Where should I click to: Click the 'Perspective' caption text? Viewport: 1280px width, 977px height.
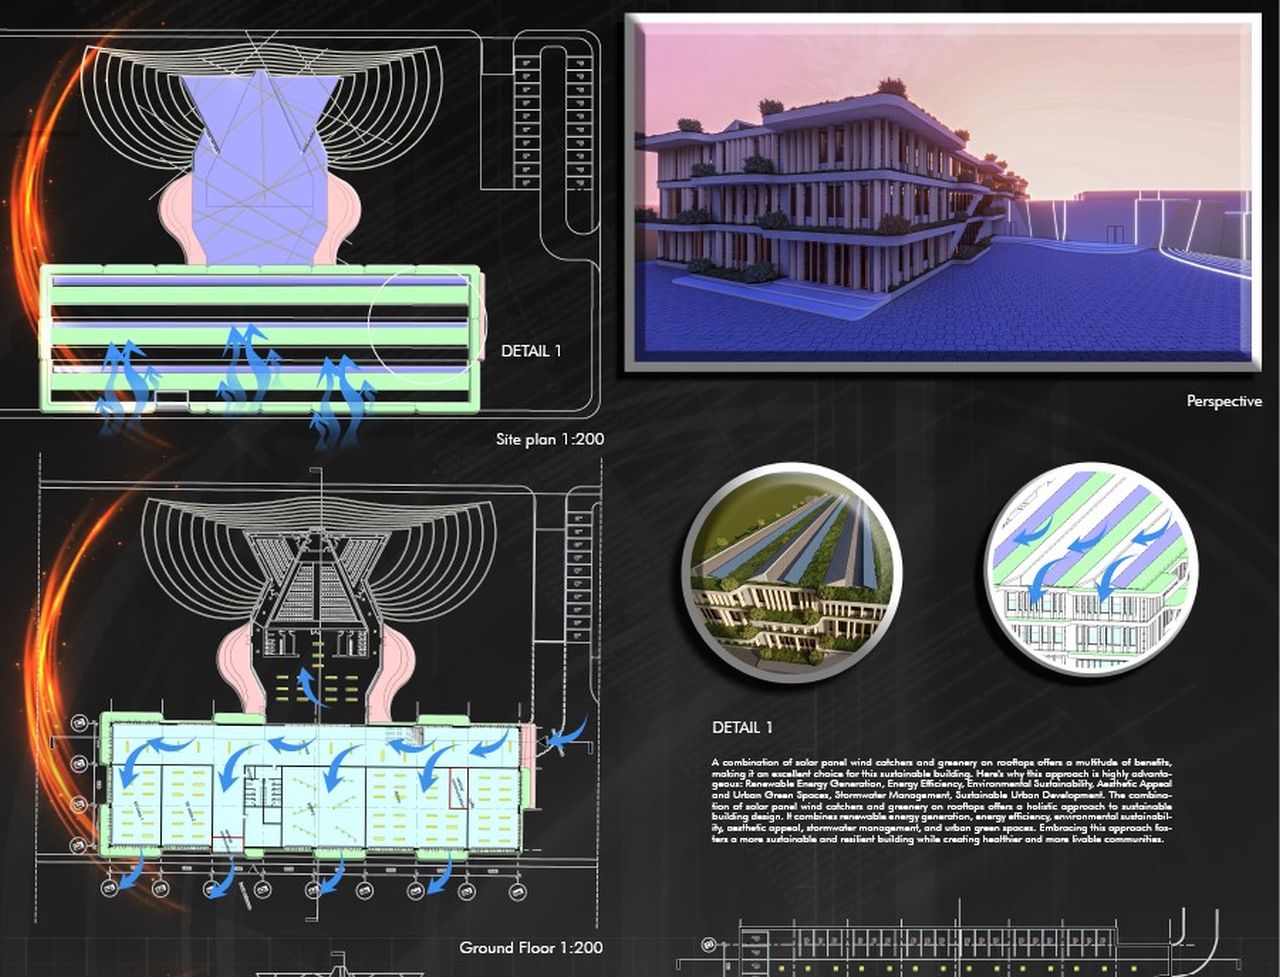1223,401
